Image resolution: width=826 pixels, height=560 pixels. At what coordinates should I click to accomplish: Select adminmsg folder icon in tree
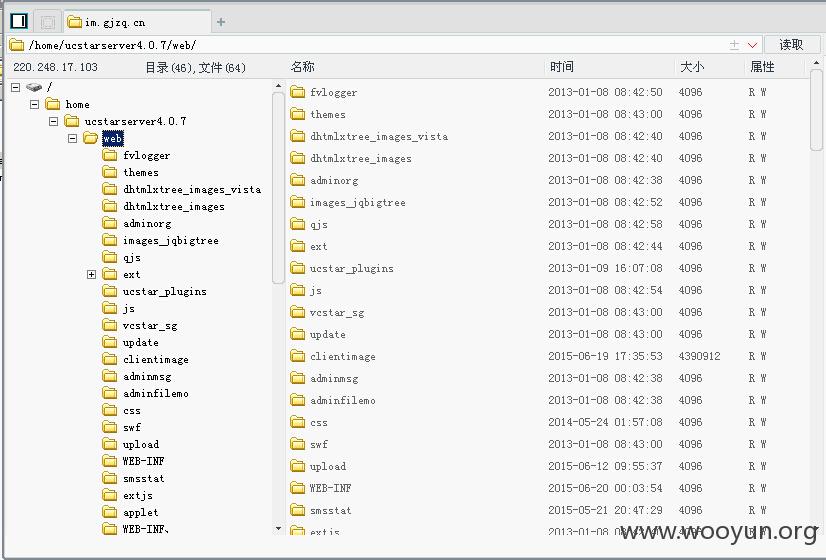tap(110, 376)
